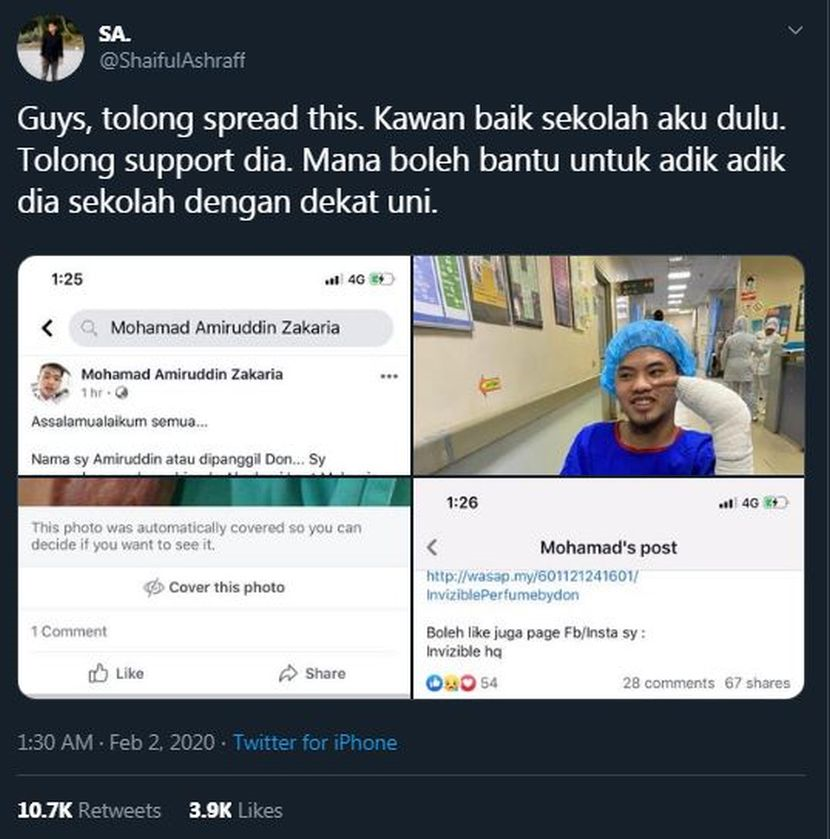Open Mohamad Amiruddin Zakaria's small profile photo

(x=50, y=382)
